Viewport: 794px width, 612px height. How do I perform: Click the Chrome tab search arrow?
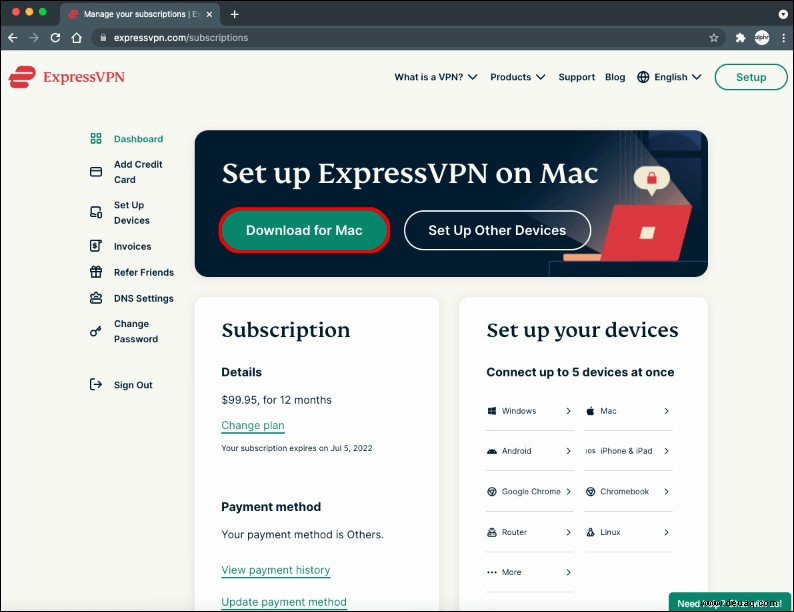click(x=783, y=14)
